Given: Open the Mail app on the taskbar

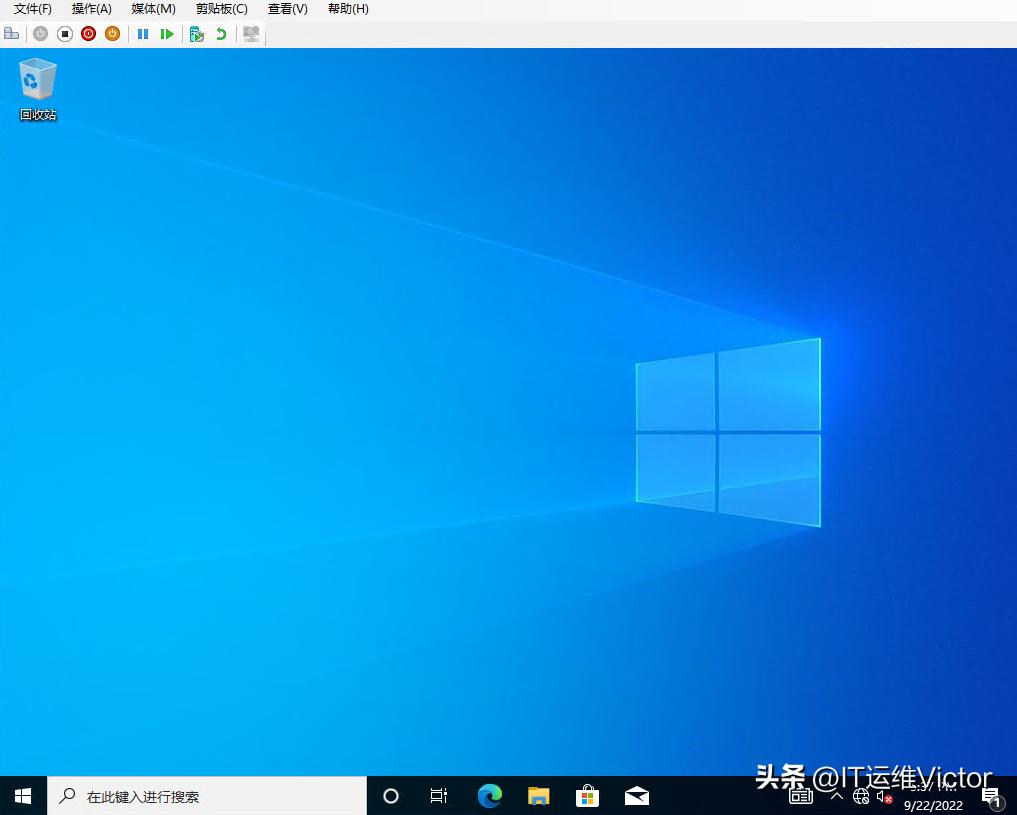Looking at the screenshot, I should click(x=637, y=795).
